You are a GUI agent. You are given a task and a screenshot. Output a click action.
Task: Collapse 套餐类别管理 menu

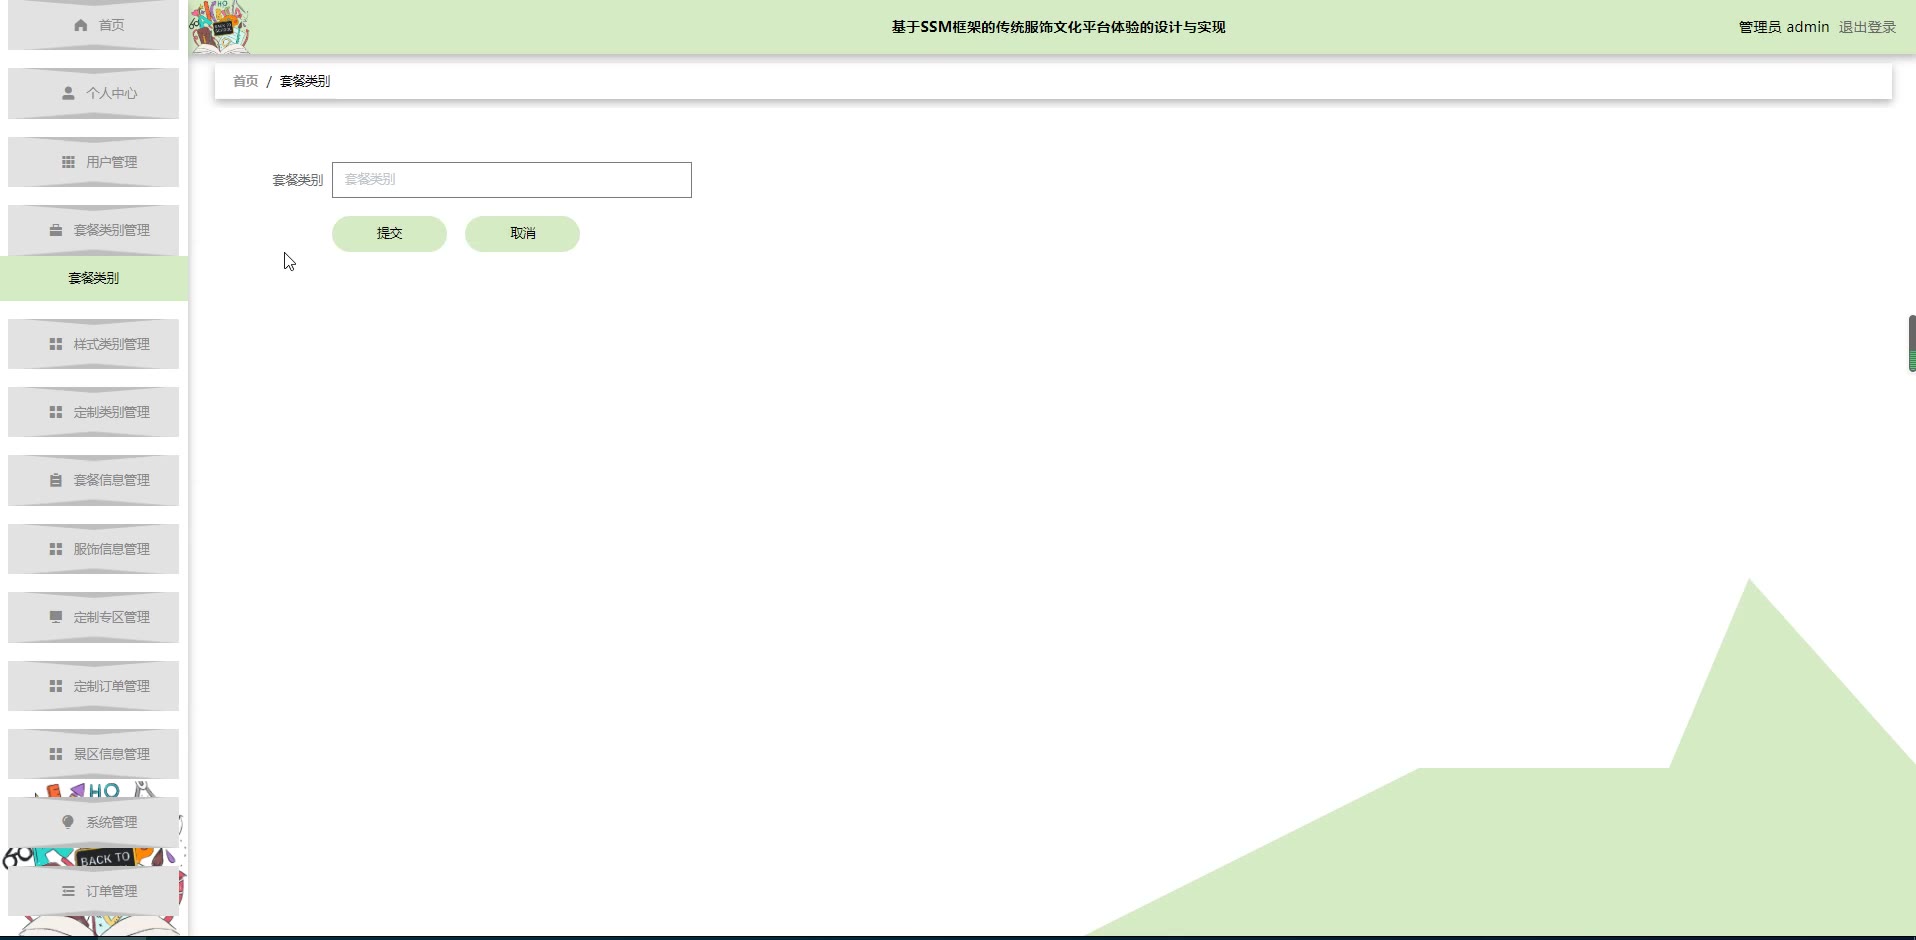coord(94,230)
